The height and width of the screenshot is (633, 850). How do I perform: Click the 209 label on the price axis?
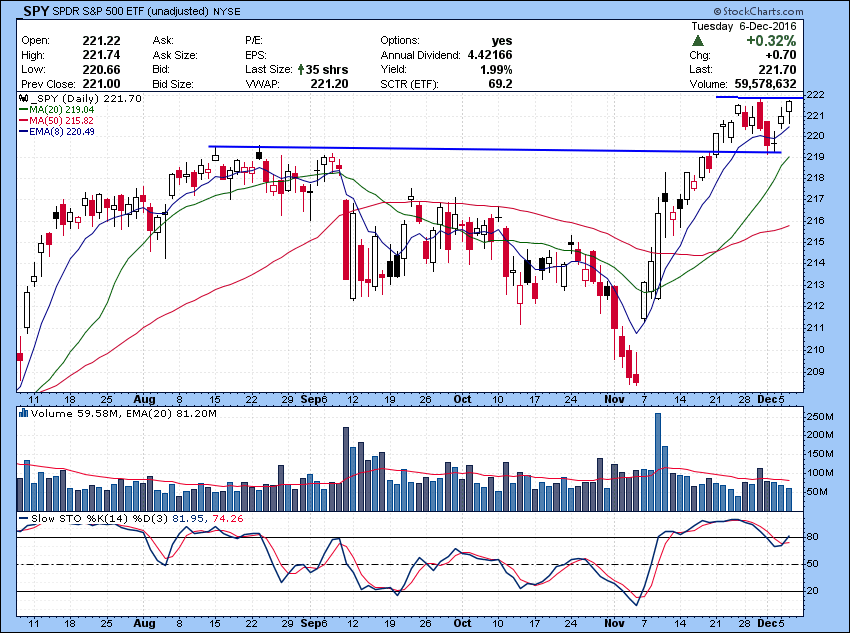[816, 372]
